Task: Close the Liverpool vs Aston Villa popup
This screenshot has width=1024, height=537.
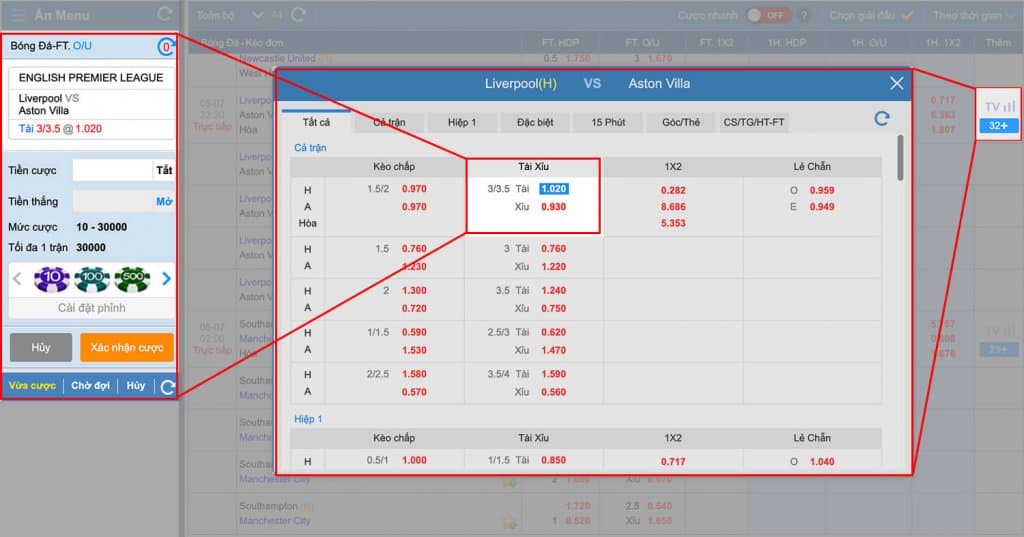Action: click(896, 84)
